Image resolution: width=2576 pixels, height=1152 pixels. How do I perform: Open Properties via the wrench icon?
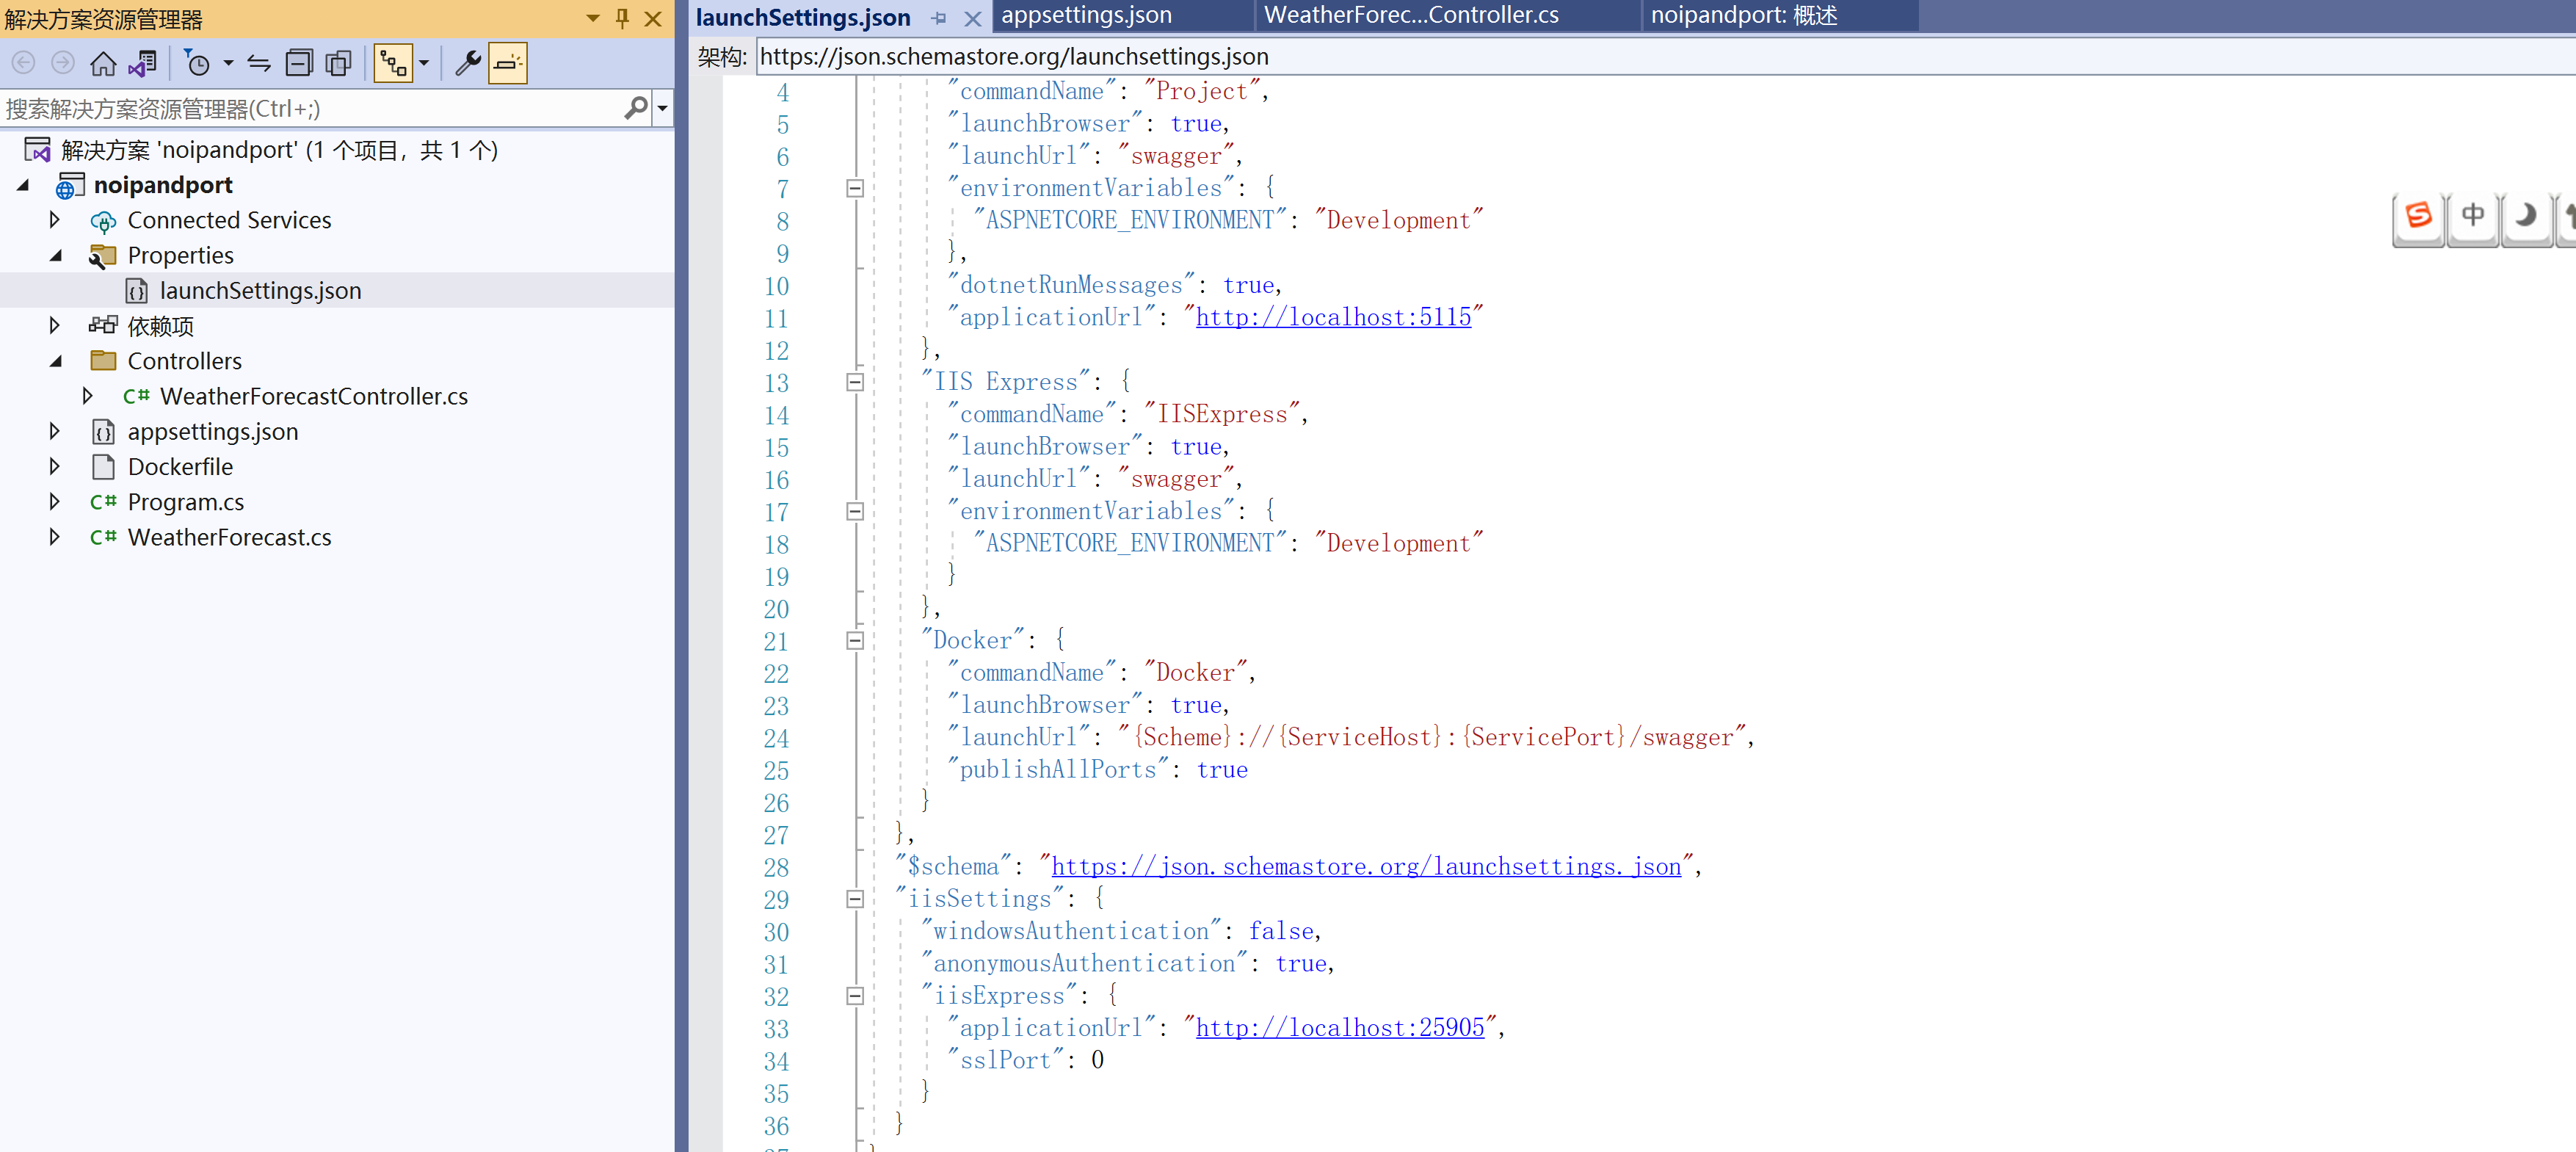[x=467, y=63]
